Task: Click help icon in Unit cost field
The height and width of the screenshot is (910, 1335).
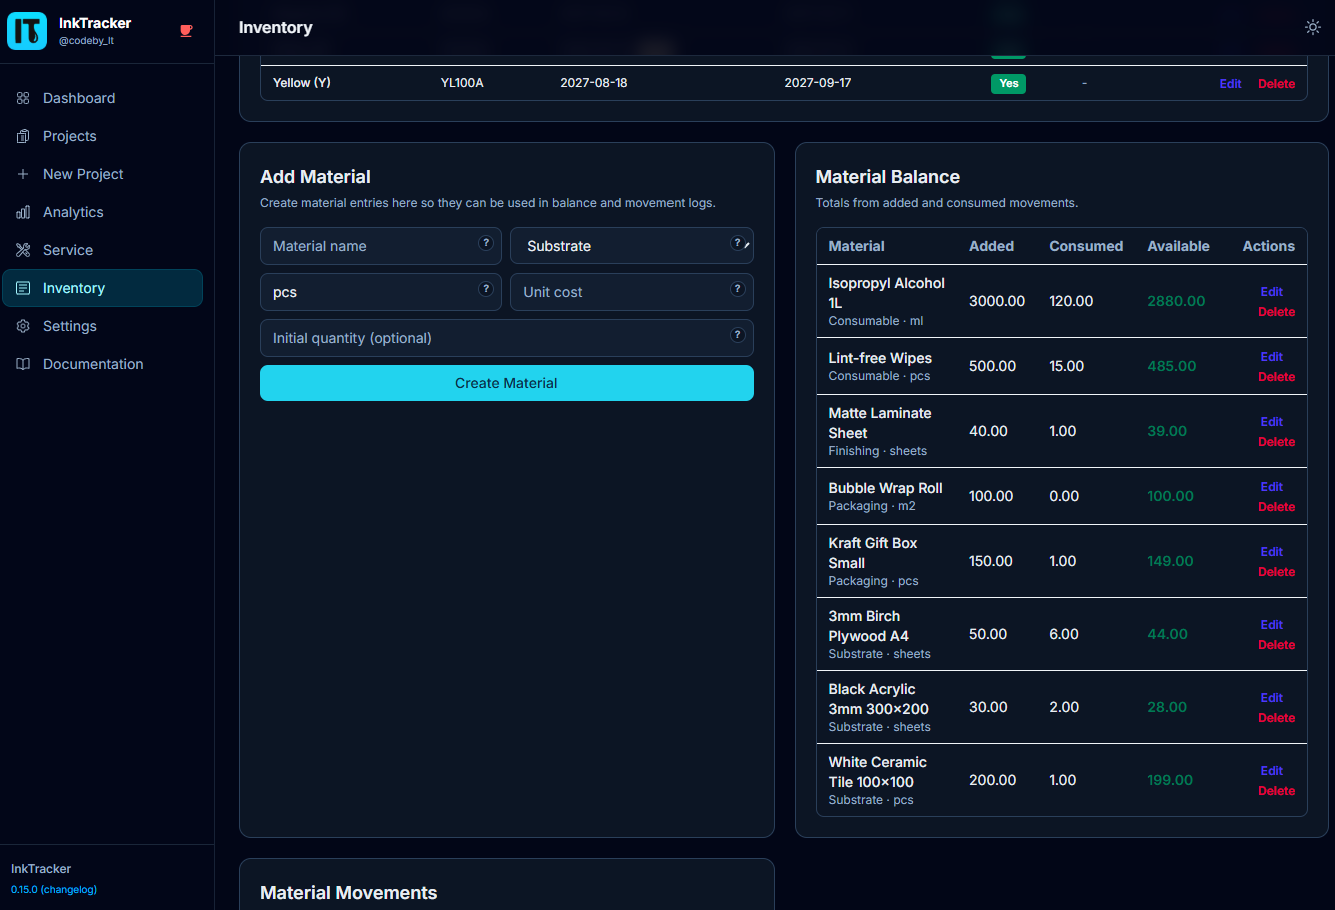Action: coord(738,289)
